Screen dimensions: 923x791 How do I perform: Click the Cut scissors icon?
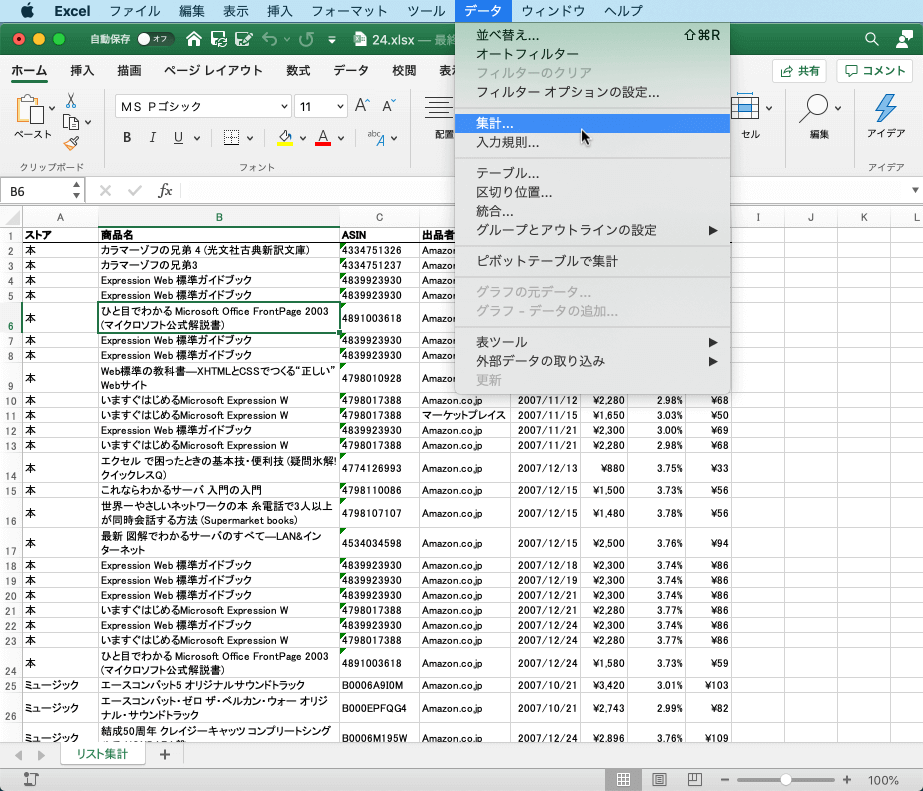71,100
